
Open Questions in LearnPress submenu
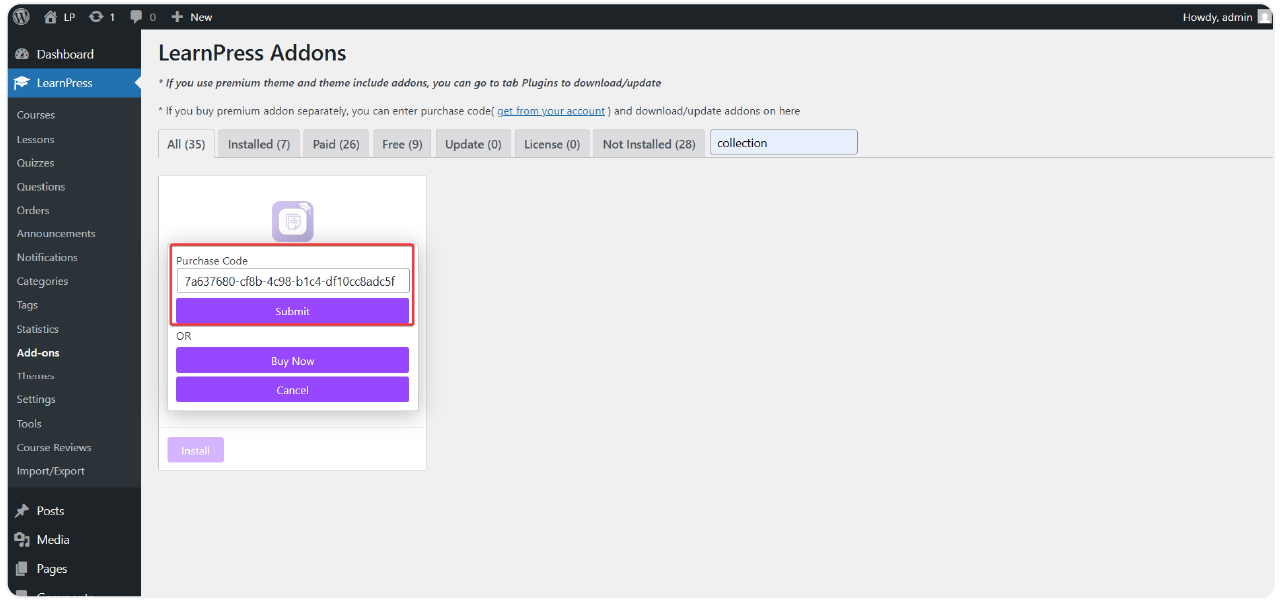point(41,187)
